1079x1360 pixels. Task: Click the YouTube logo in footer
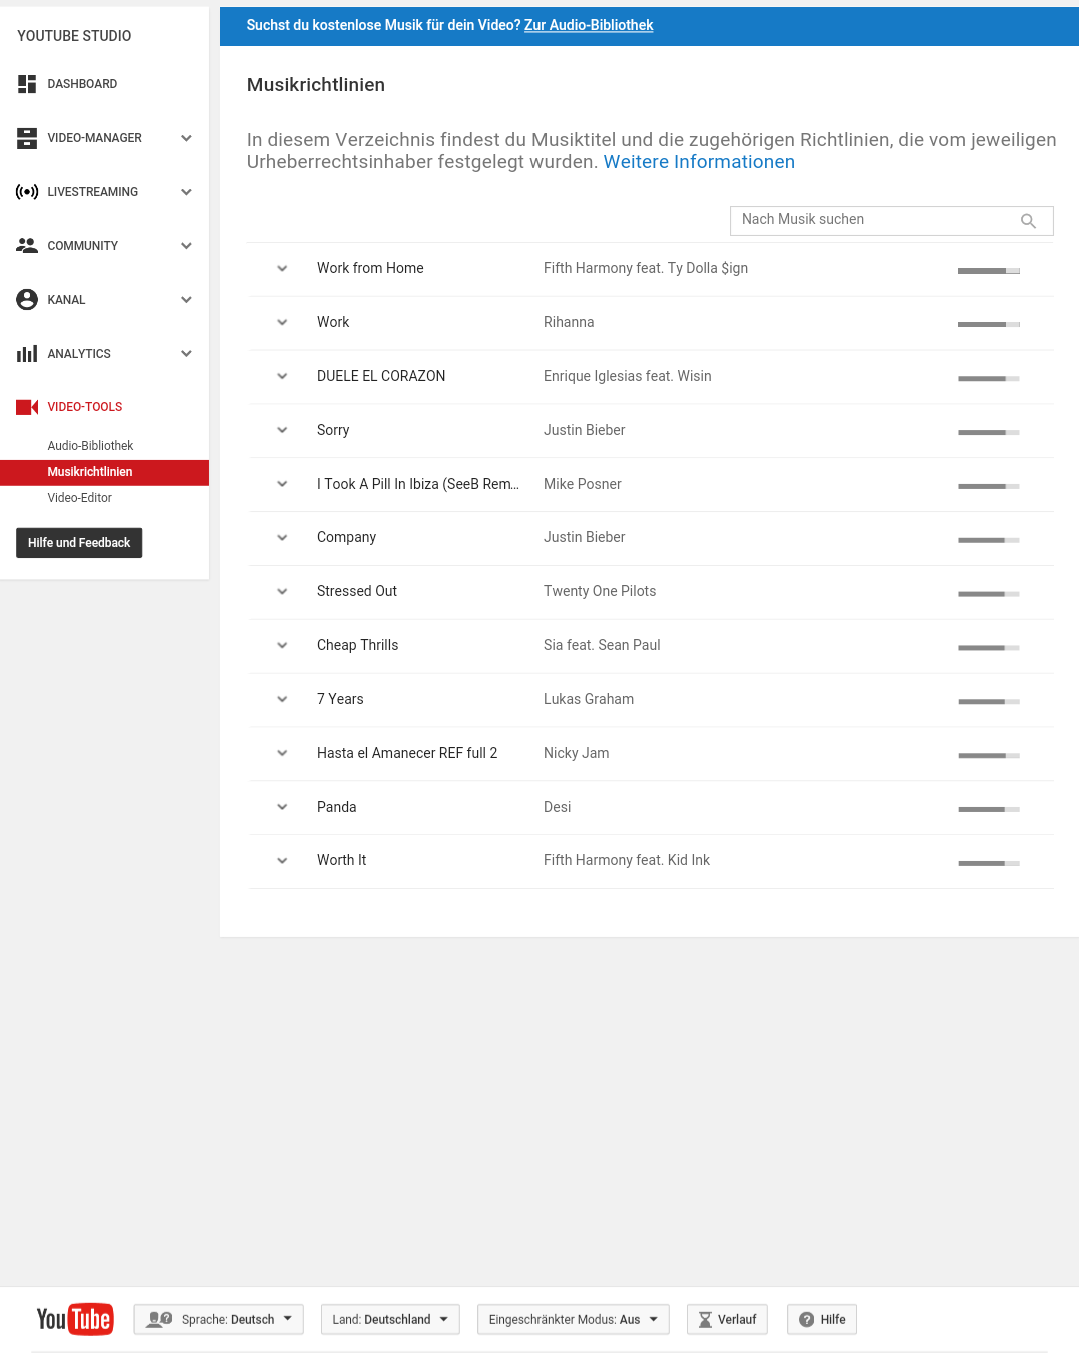[75, 1319]
